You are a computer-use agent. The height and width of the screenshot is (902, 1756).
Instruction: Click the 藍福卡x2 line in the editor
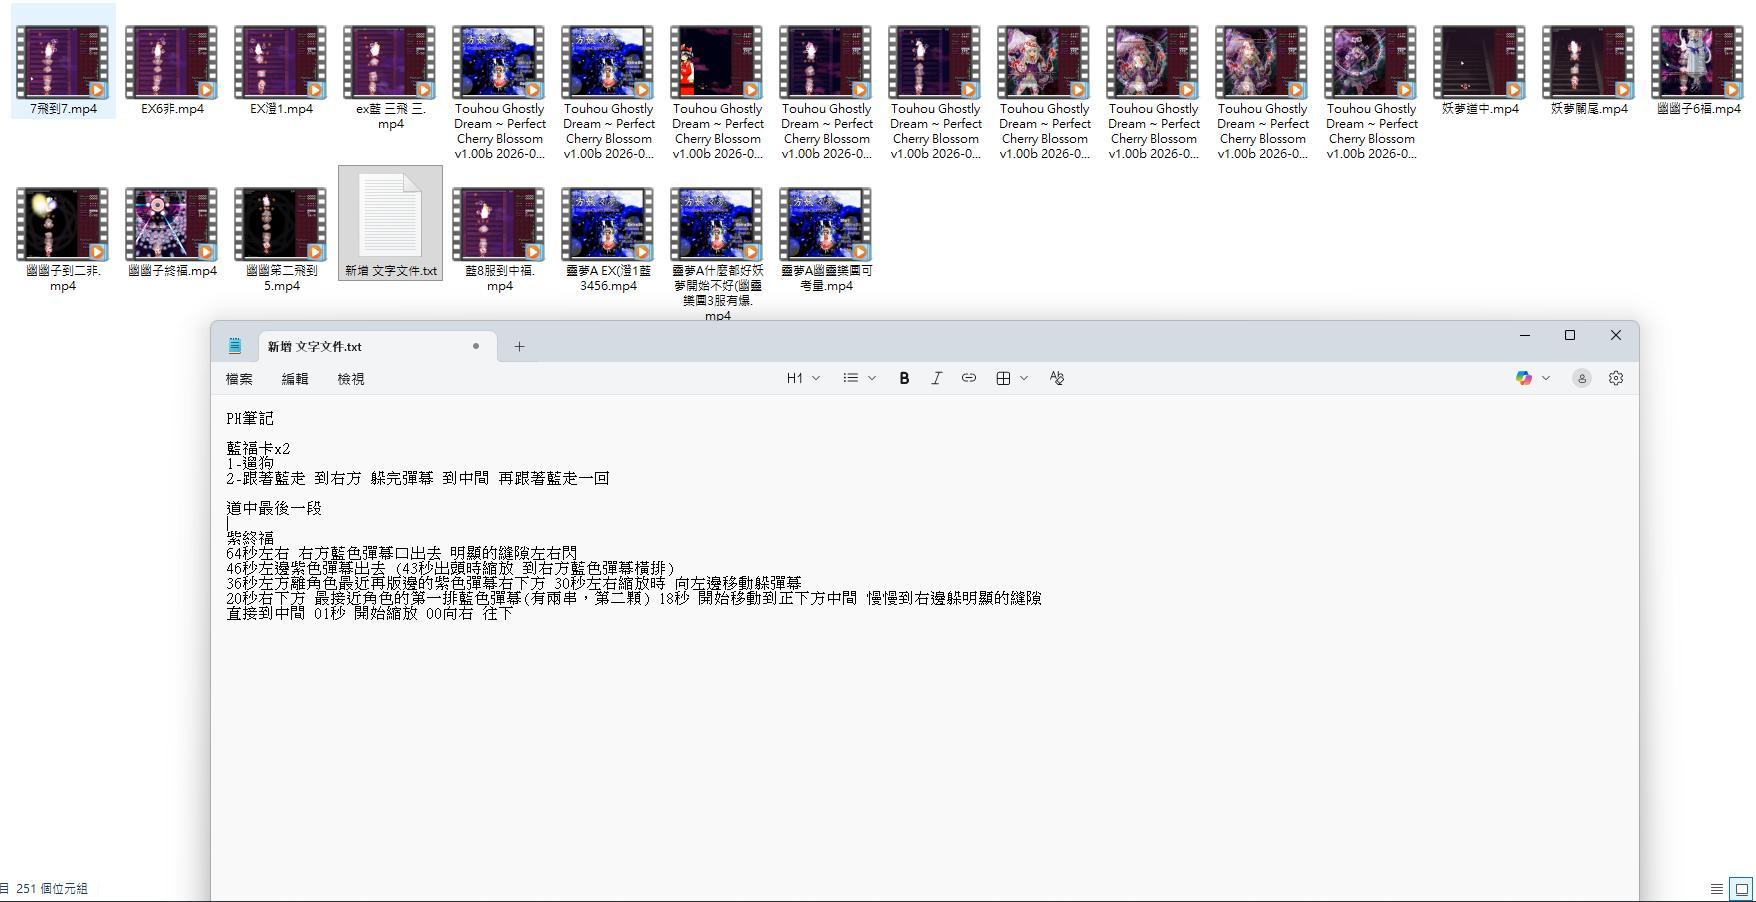coord(258,448)
